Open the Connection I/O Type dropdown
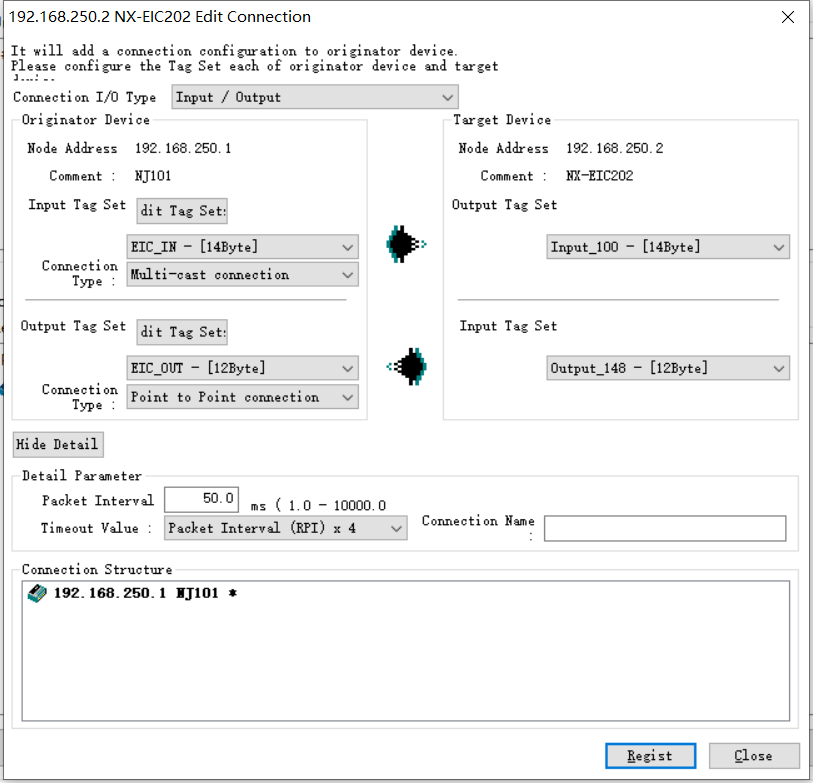Viewport: 813px width, 783px height. [x=315, y=97]
